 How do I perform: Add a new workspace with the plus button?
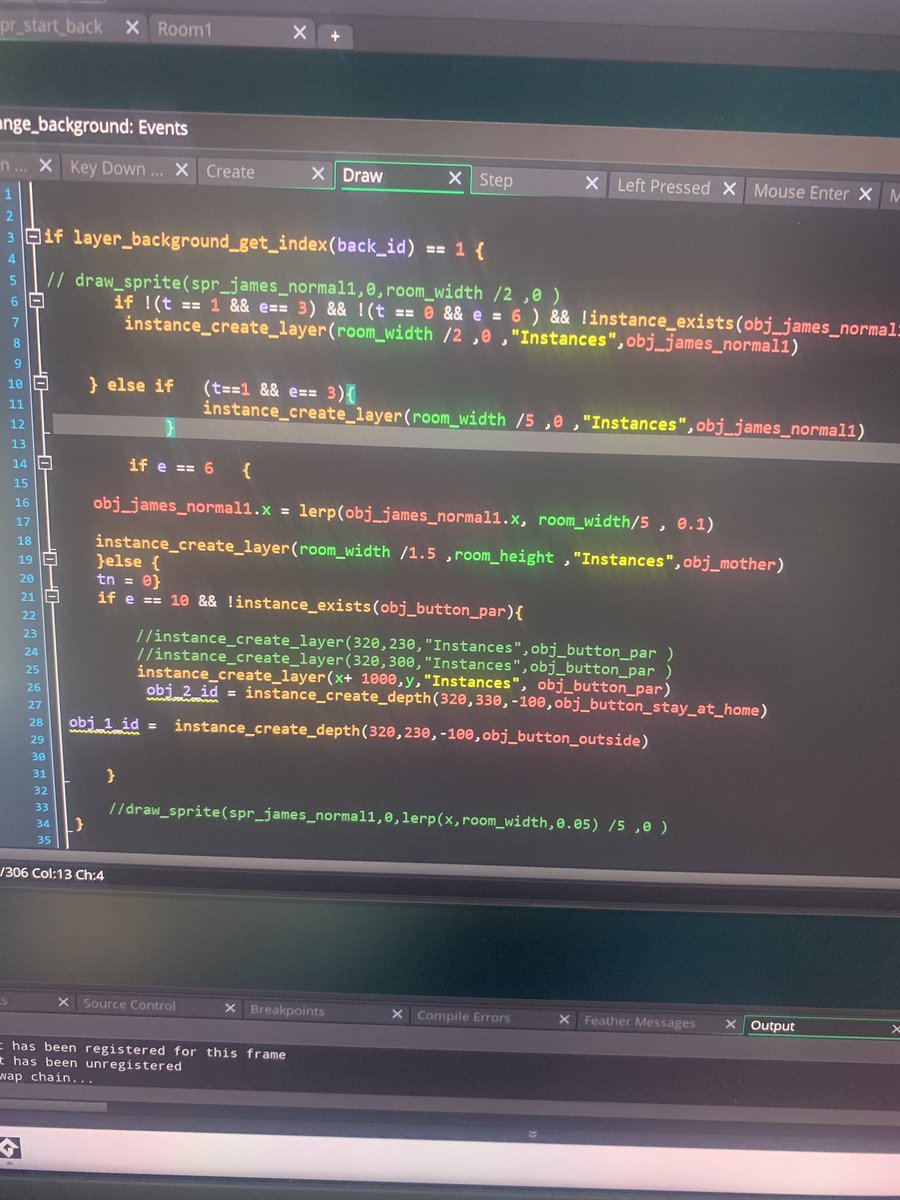click(335, 36)
